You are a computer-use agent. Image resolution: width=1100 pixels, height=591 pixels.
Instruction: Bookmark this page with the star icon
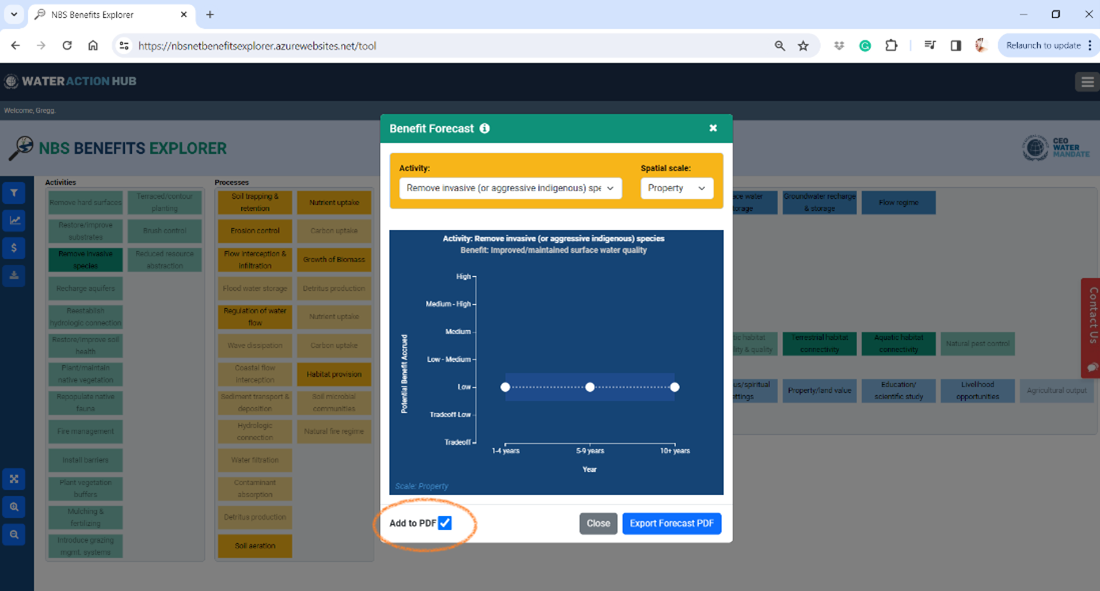(803, 46)
